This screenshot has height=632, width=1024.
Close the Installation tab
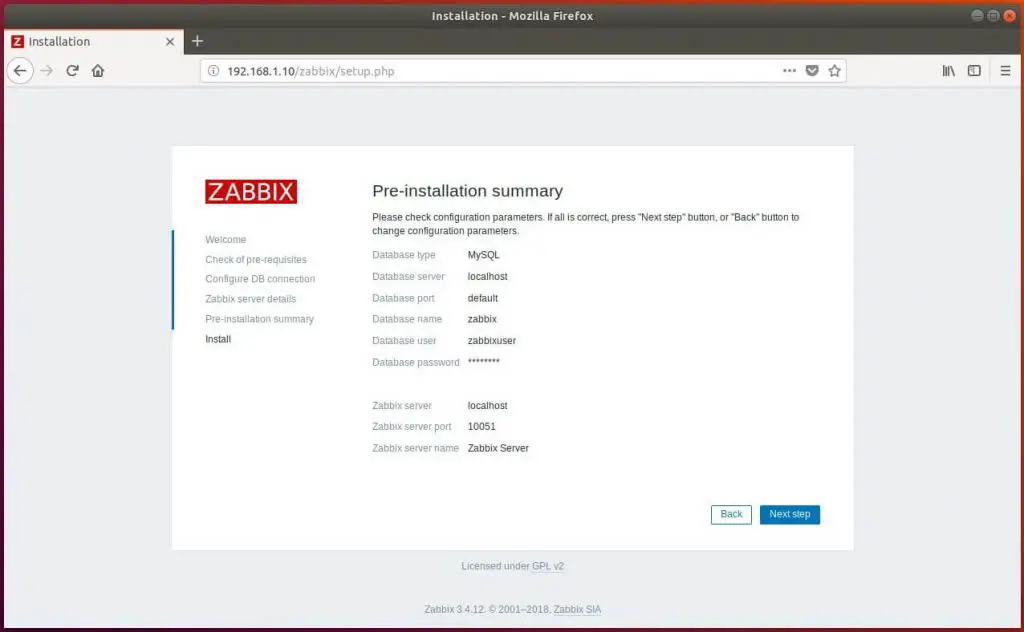pyautogui.click(x=170, y=41)
